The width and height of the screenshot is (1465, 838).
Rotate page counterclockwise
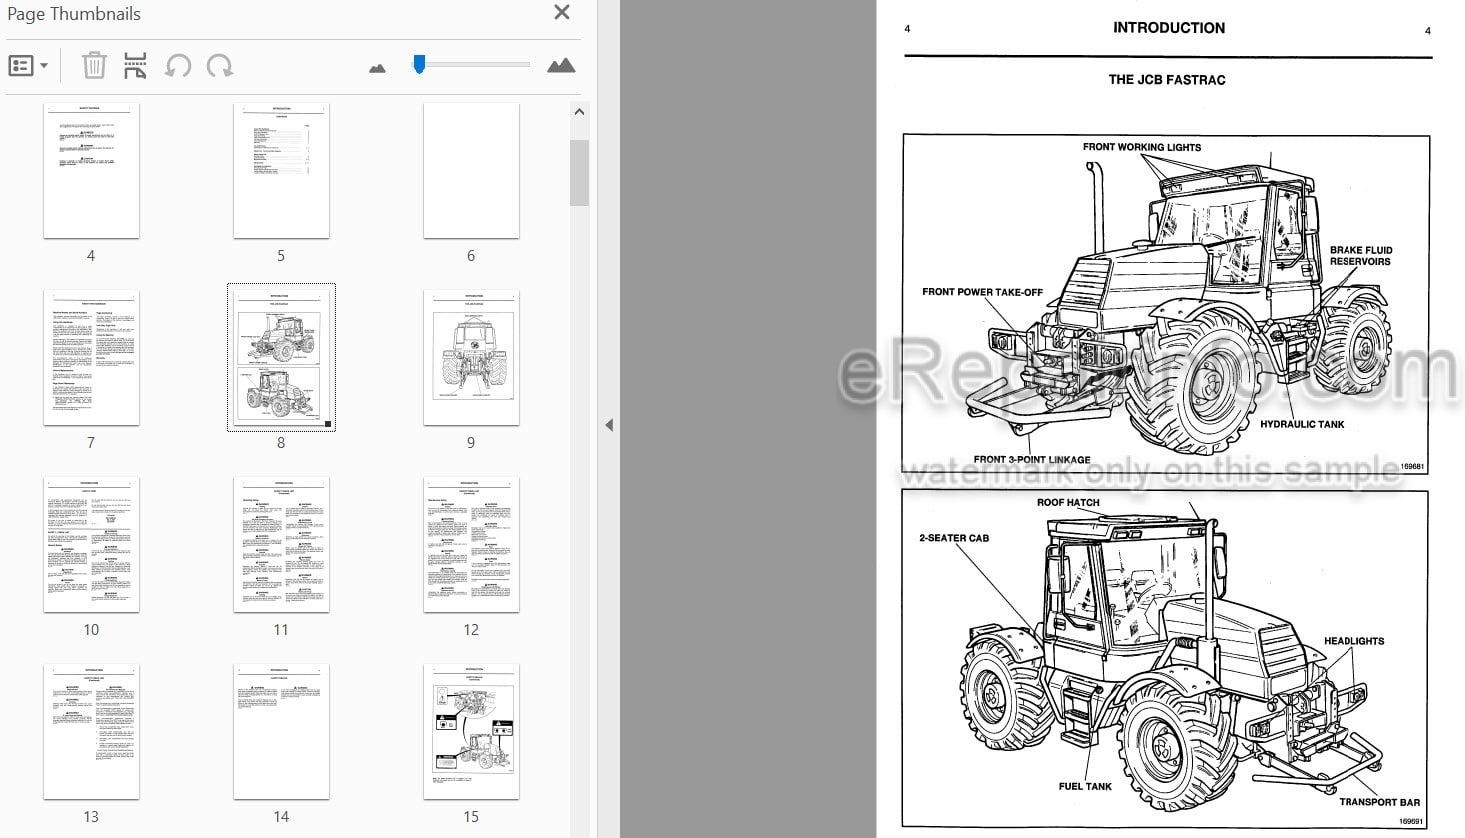click(178, 66)
